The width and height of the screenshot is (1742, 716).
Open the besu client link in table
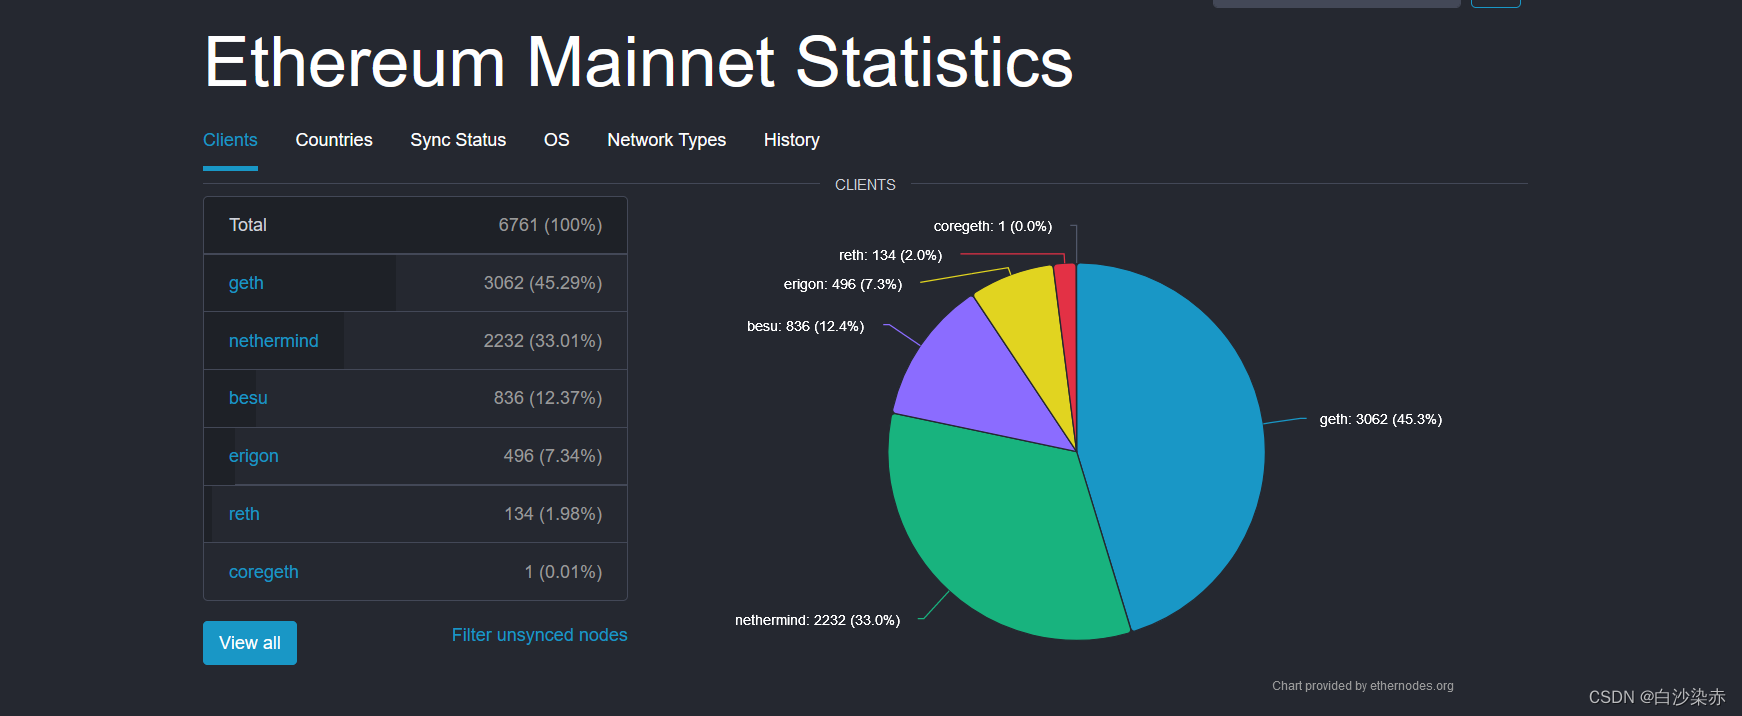248,398
